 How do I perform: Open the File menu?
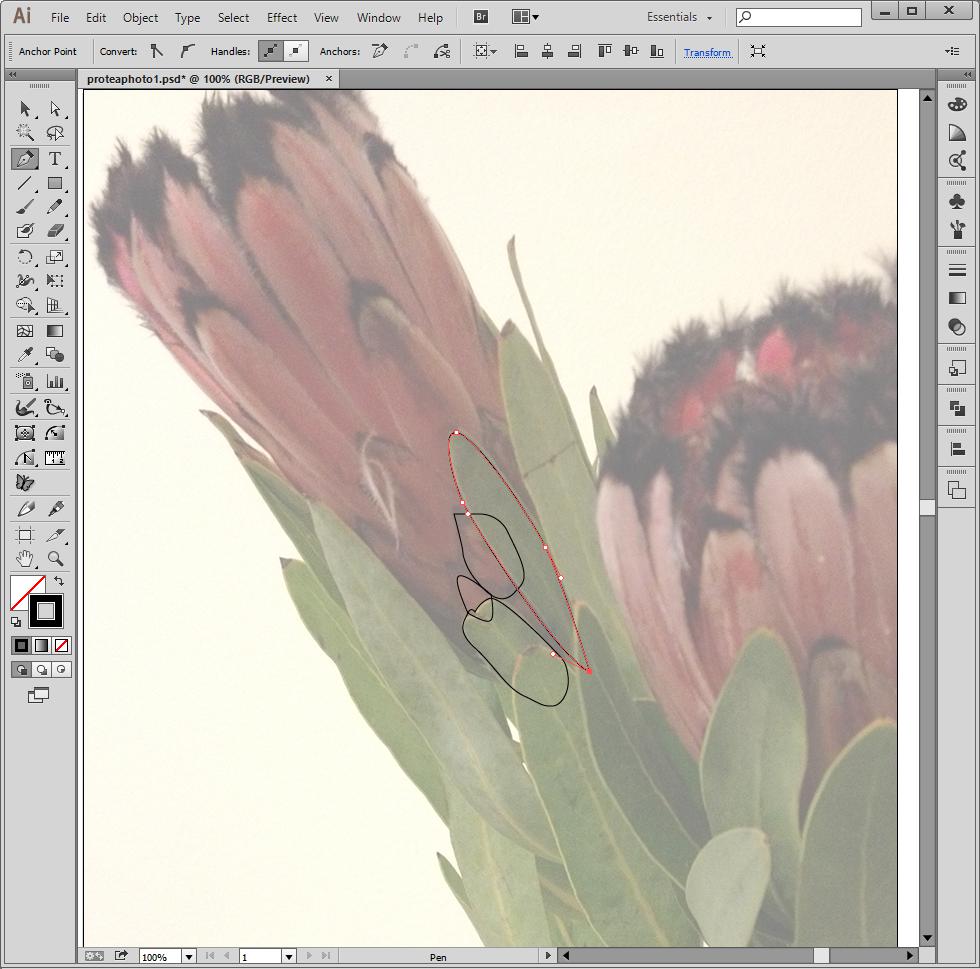coord(60,18)
